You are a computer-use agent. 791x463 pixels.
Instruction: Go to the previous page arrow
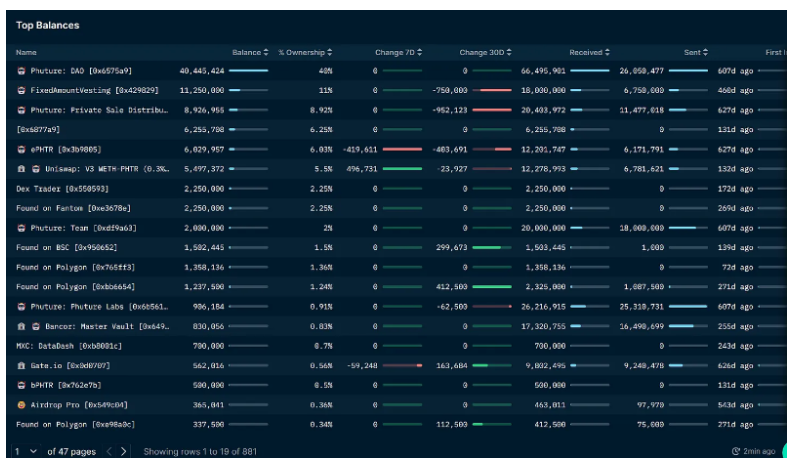click(x=109, y=451)
